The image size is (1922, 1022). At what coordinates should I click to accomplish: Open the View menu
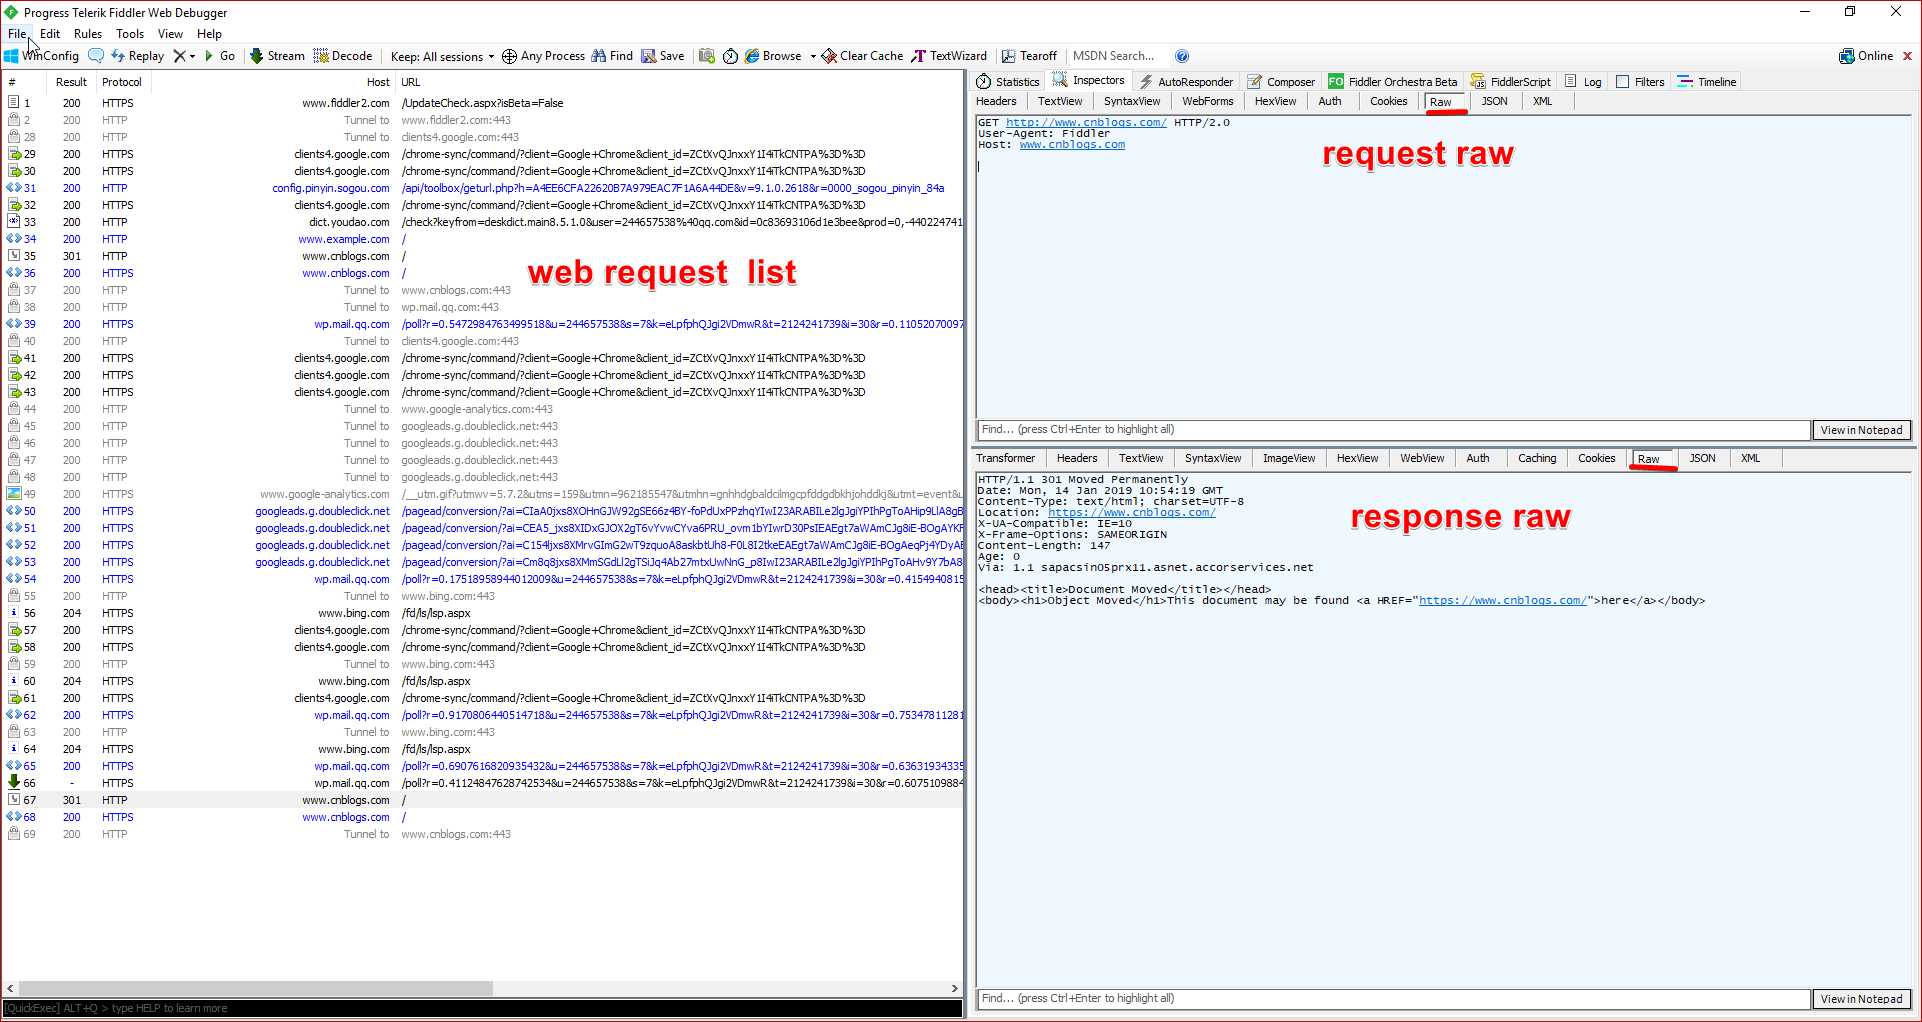[x=170, y=34]
